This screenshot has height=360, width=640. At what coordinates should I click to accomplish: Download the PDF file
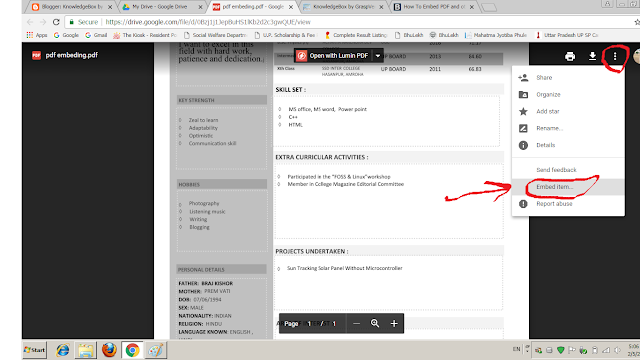592,56
